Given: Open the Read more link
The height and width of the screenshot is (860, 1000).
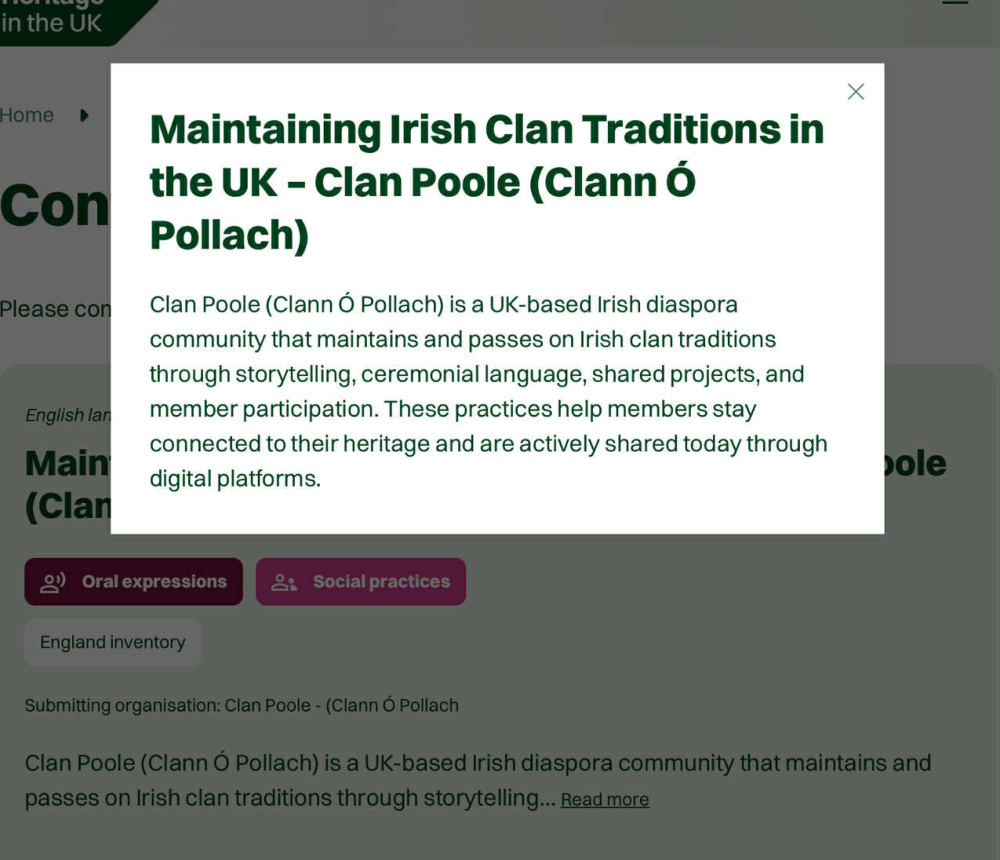Looking at the screenshot, I should (x=604, y=800).
